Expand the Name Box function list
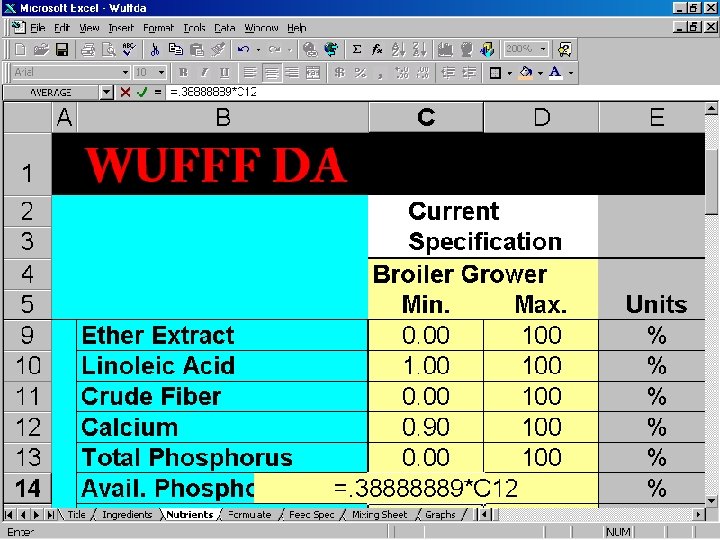The width and height of the screenshot is (720, 540). 107,92
